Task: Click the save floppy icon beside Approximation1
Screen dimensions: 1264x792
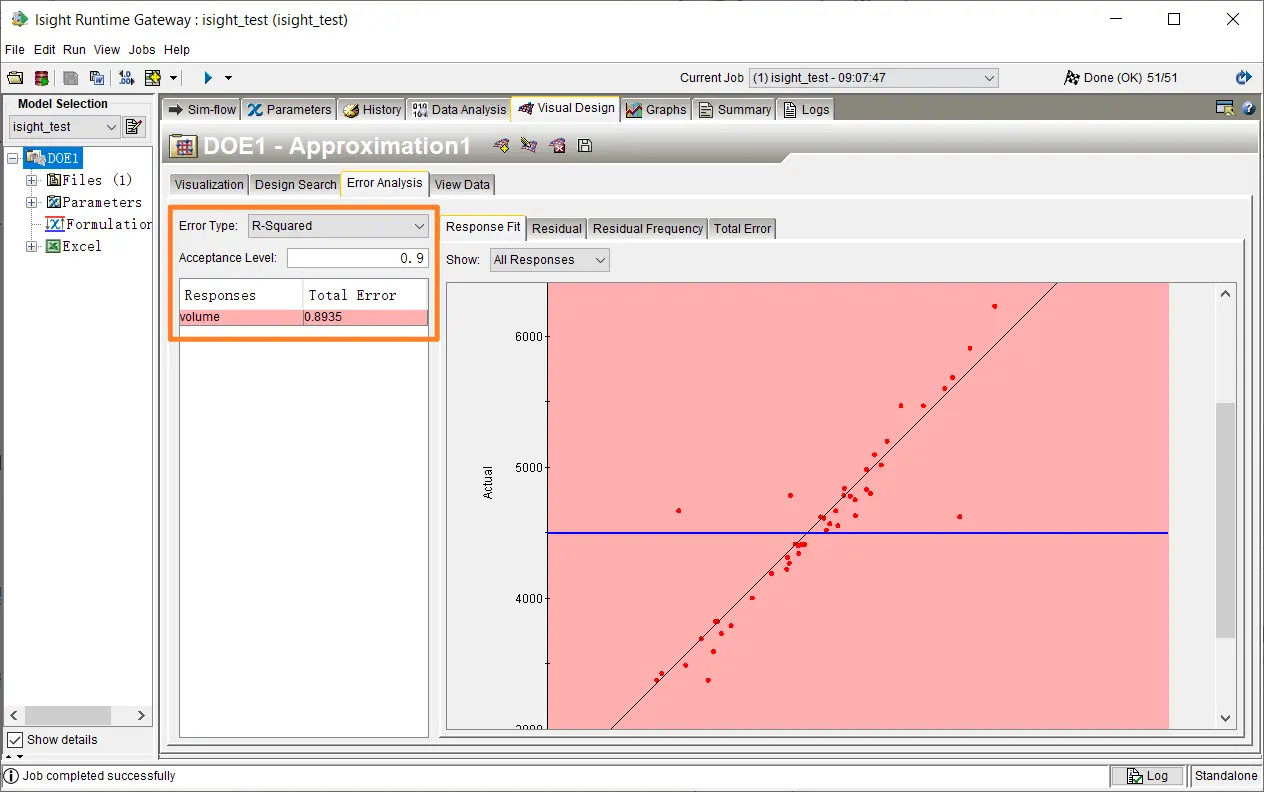Action: [x=586, y=146]
